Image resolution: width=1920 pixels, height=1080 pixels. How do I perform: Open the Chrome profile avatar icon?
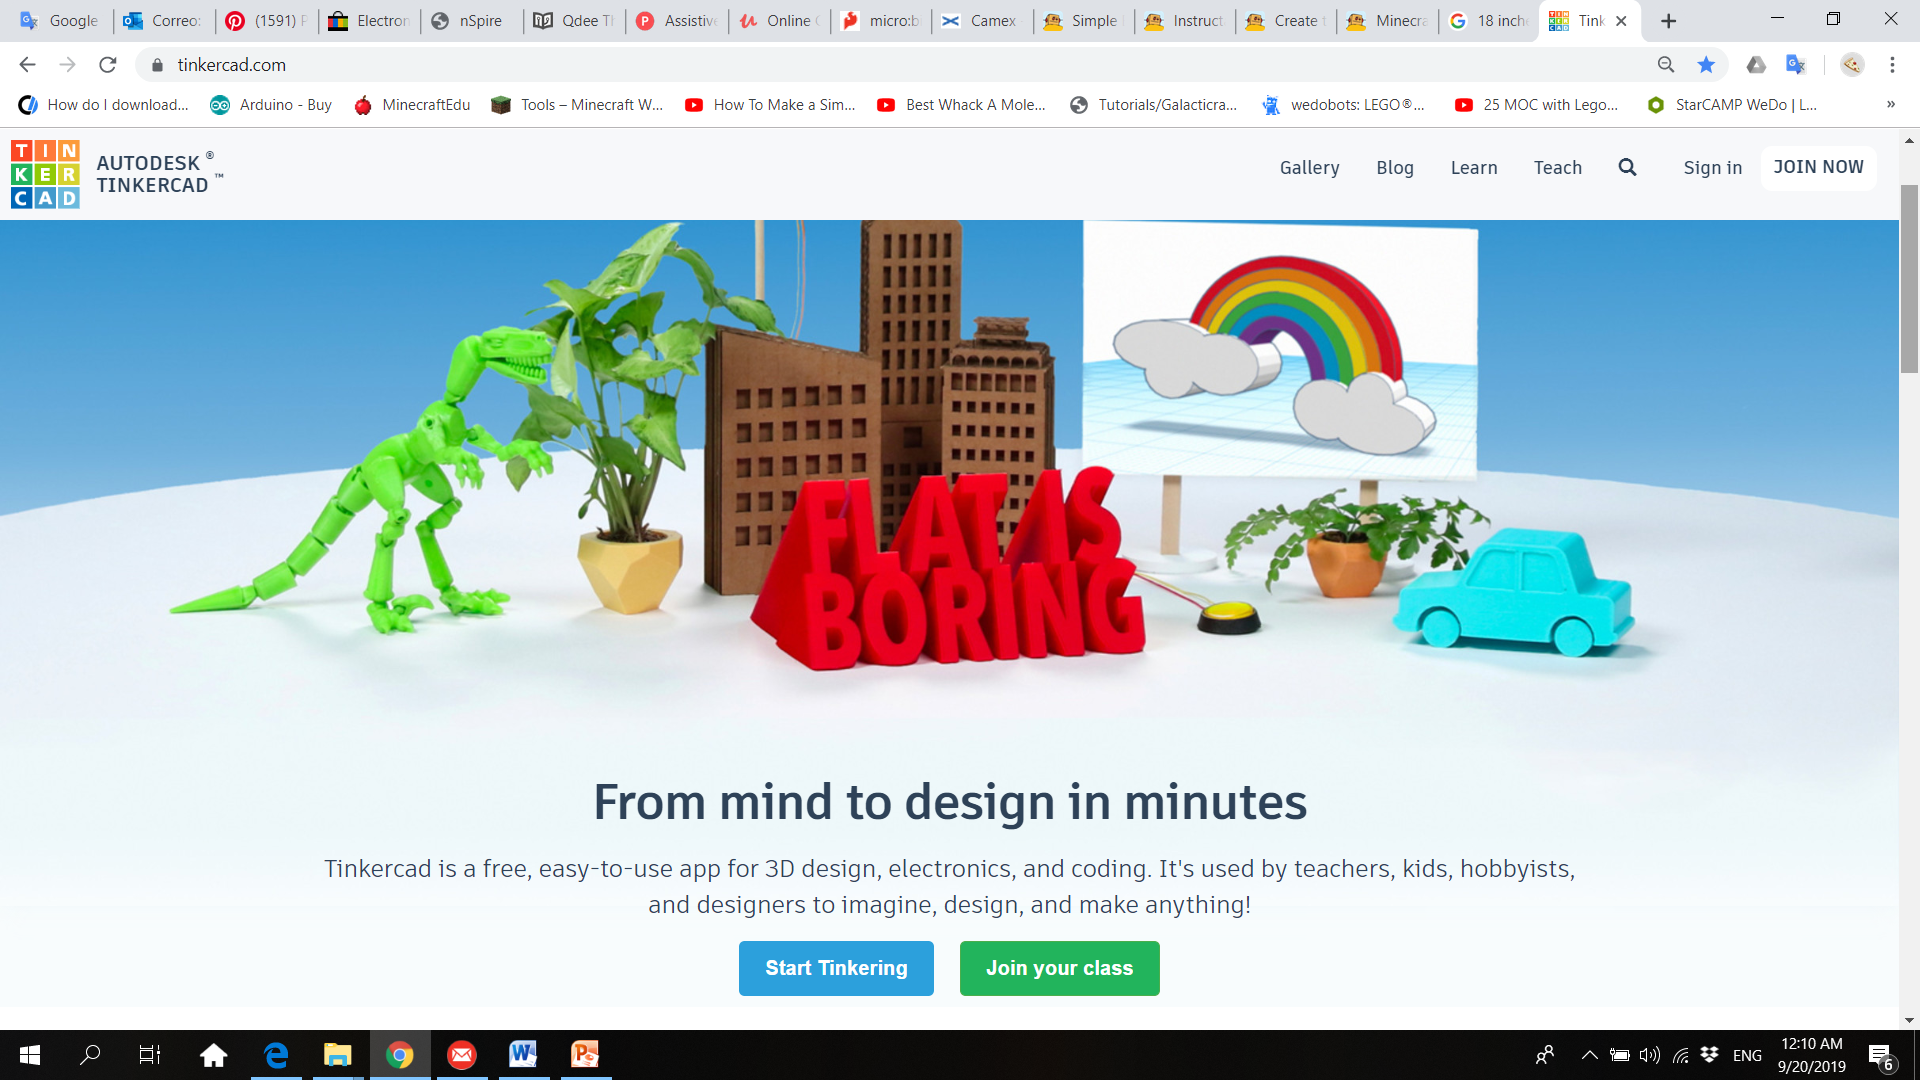click(1852, 64)
